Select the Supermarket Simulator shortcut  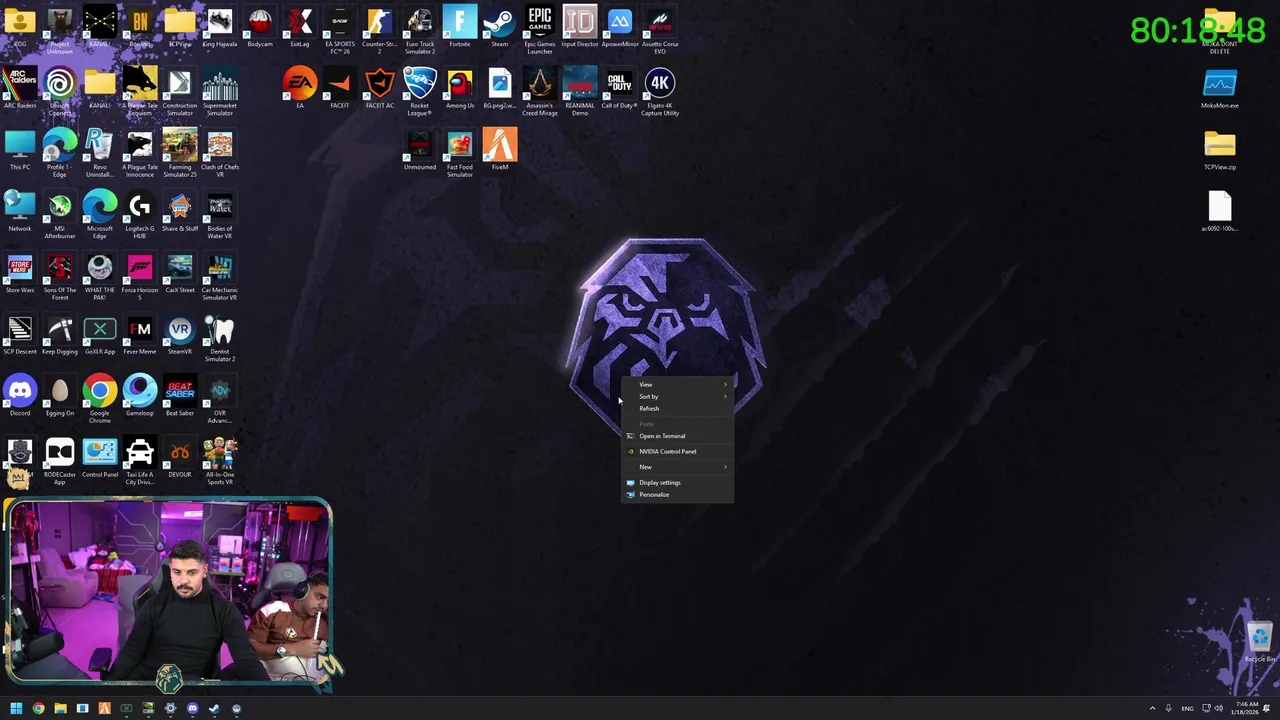pyautogui.click(x=220, y=92)
